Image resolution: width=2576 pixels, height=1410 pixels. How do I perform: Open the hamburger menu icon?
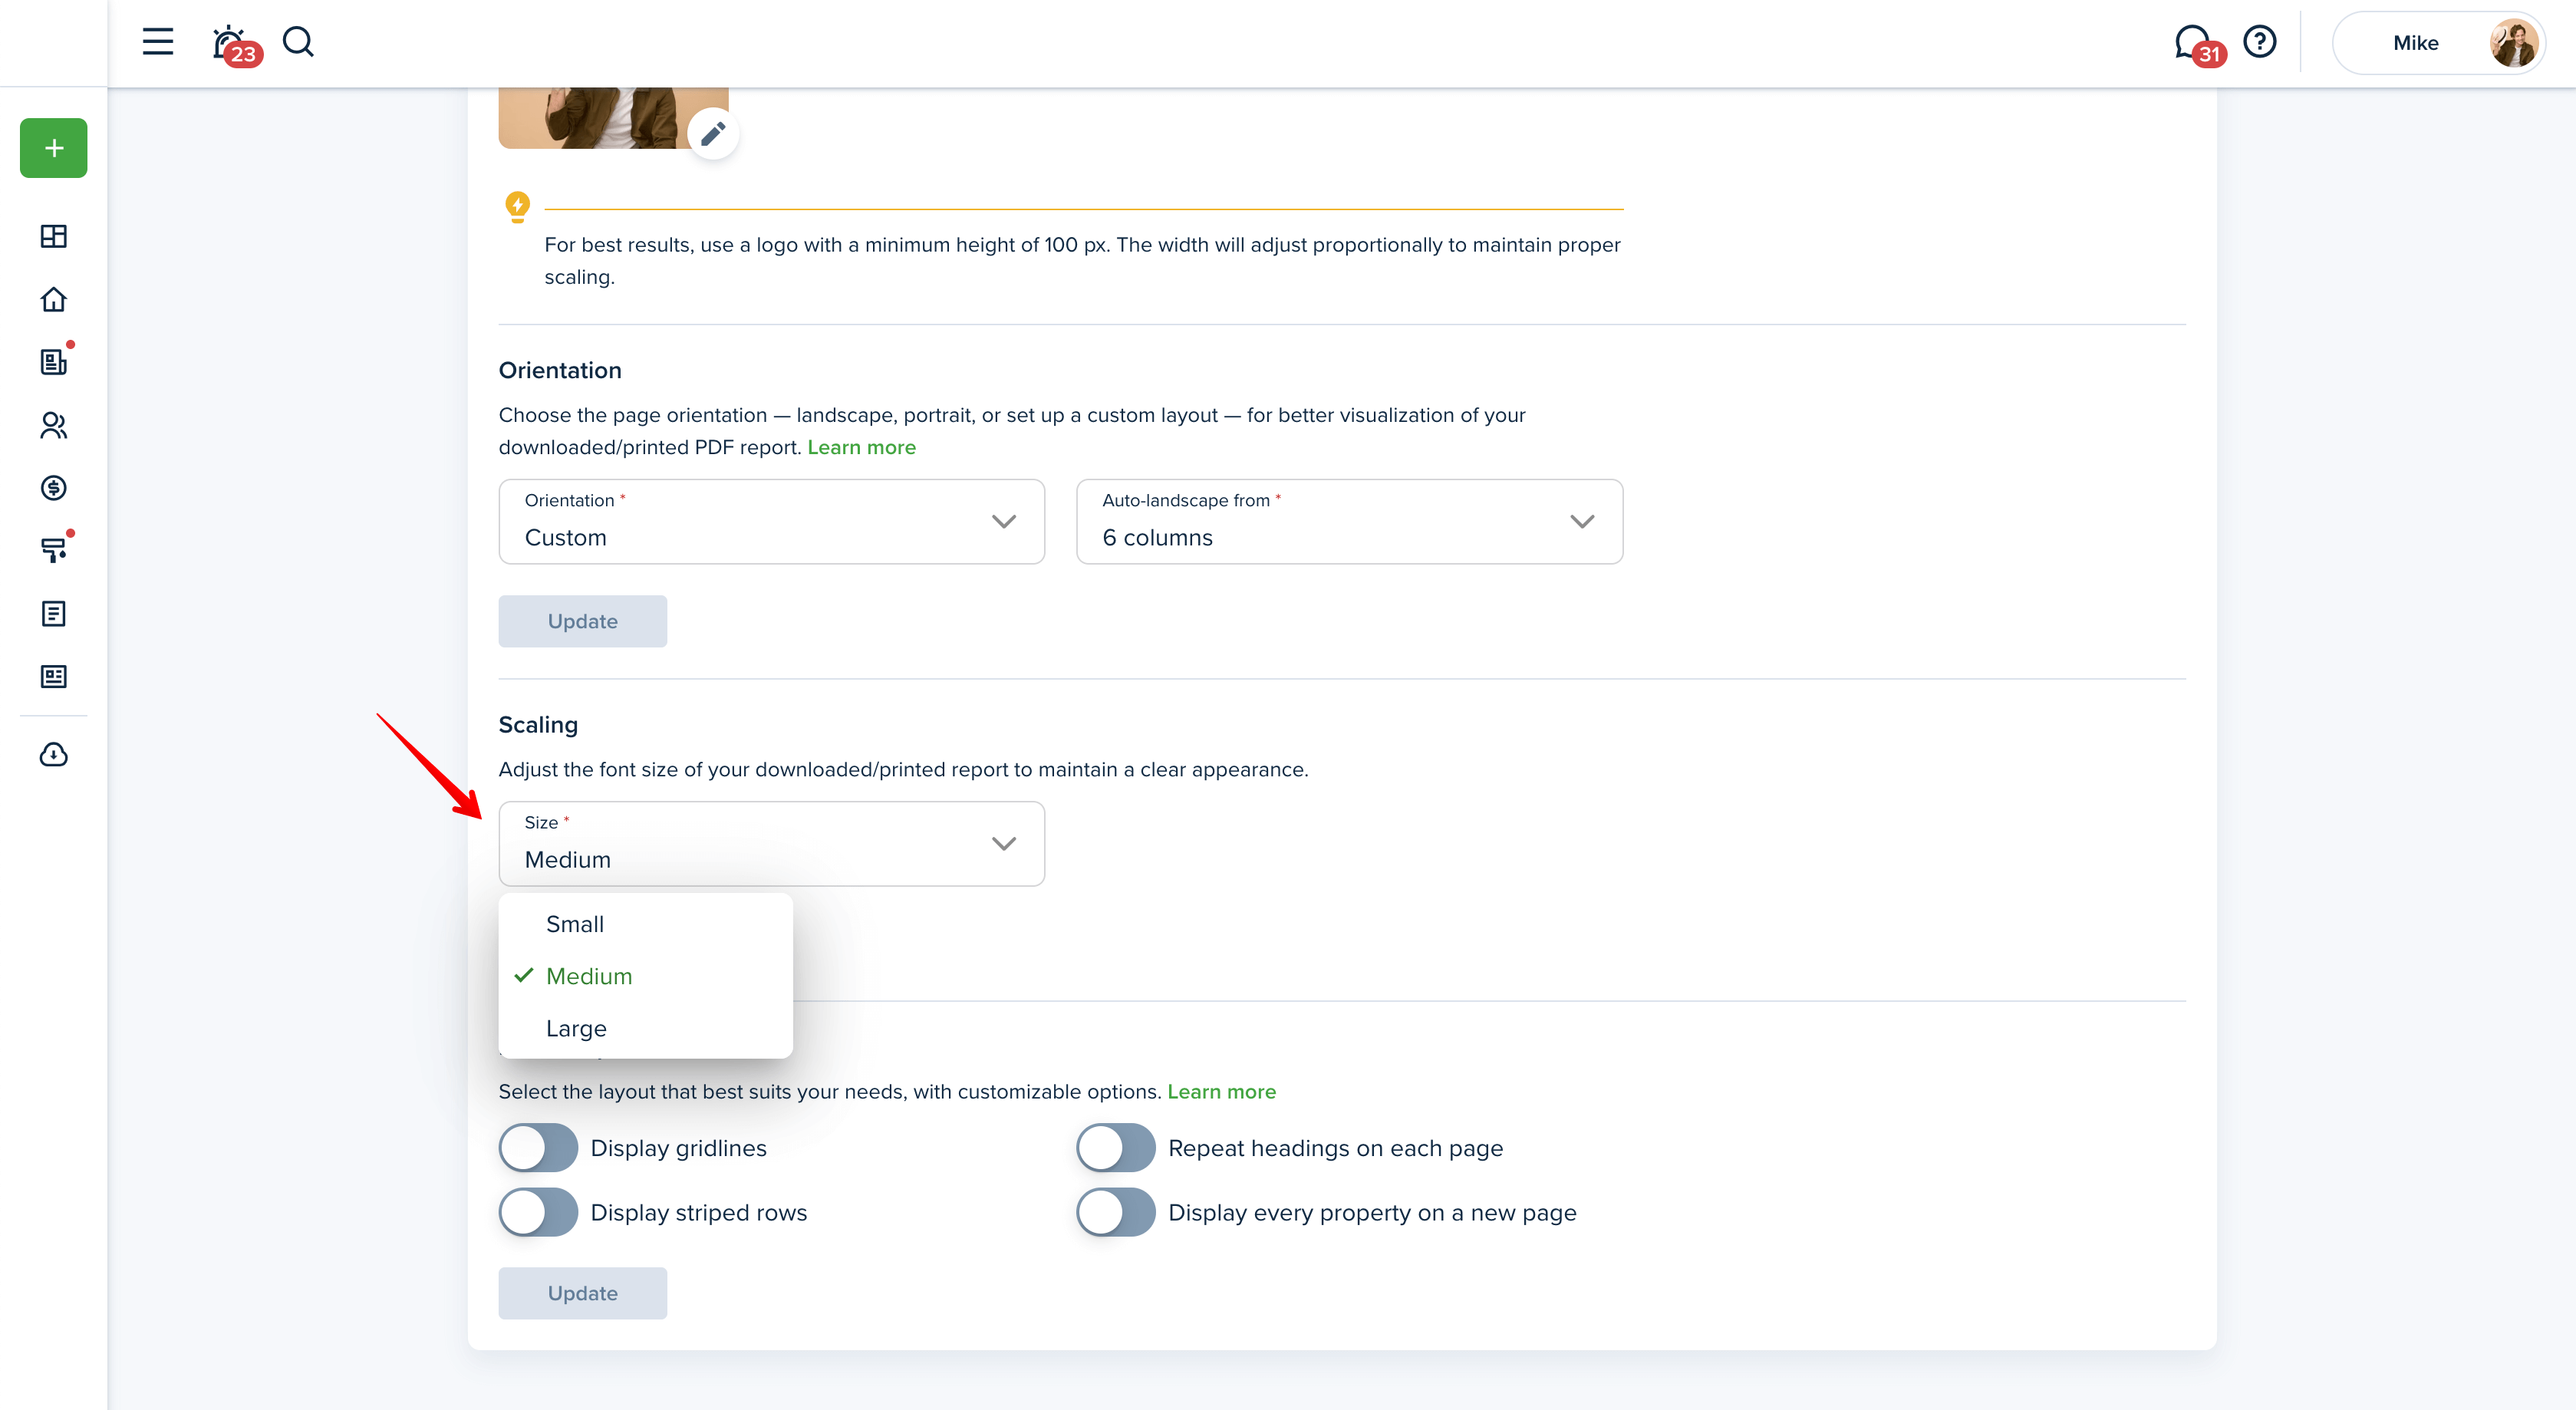pos(157,42)
